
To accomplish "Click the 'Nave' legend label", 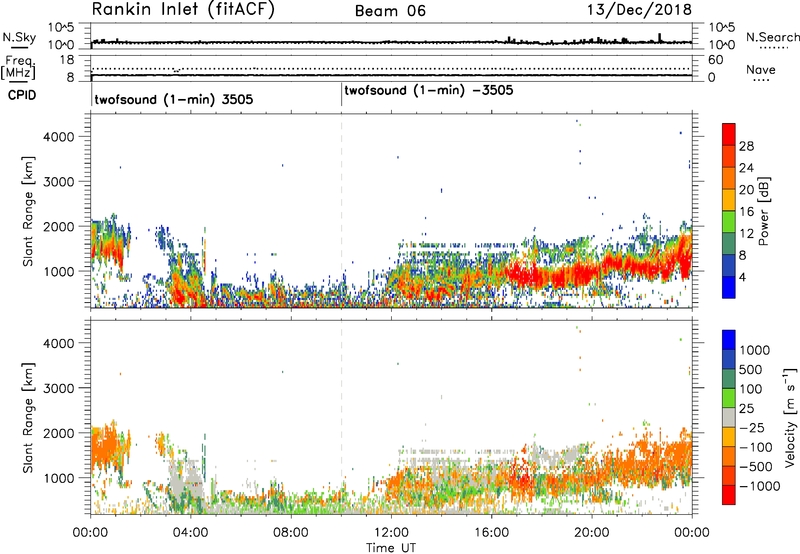I will [761, 70].
